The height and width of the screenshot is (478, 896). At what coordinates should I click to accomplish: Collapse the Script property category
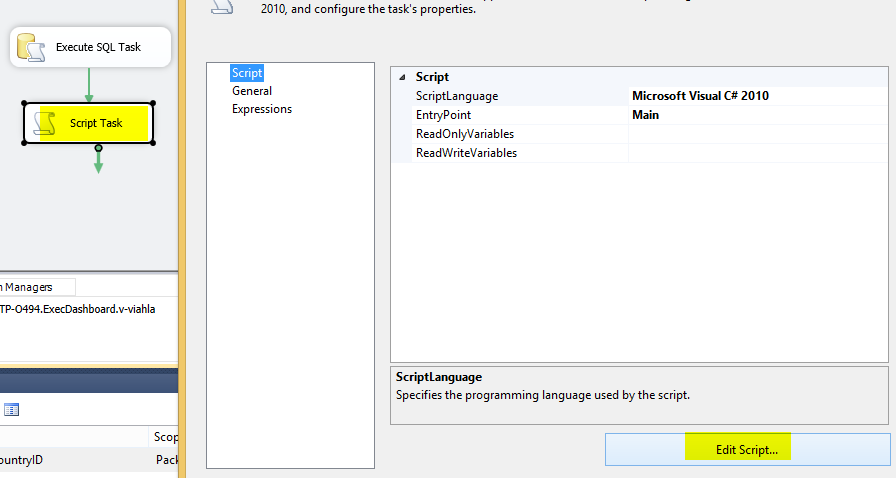click(402, 77)
